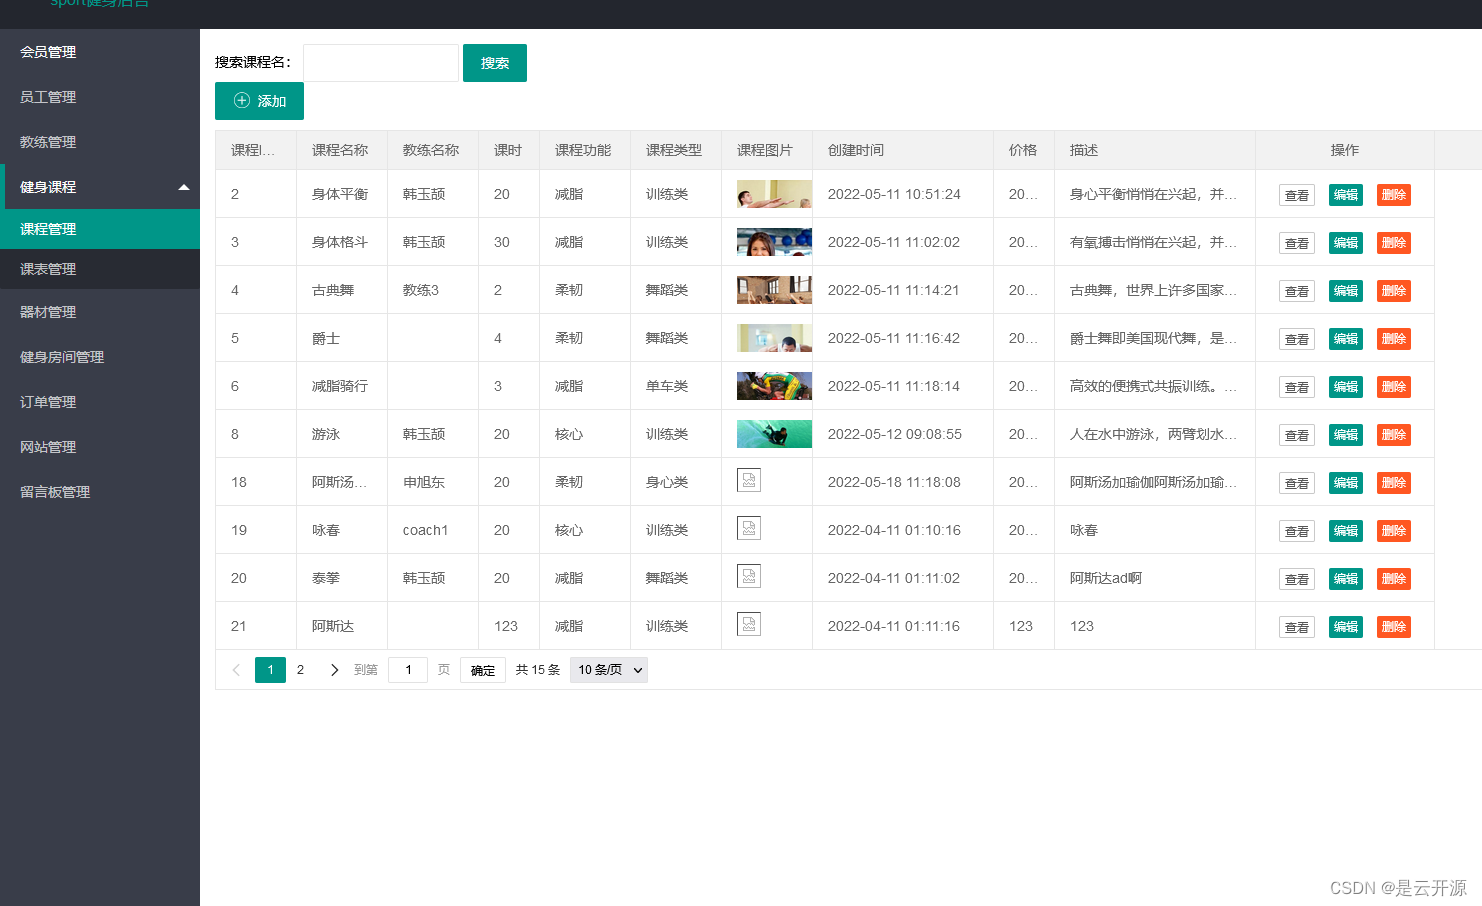1482x906 pixels.
Task: Open the 爵士 course thumbnail image
Action: 774,338
